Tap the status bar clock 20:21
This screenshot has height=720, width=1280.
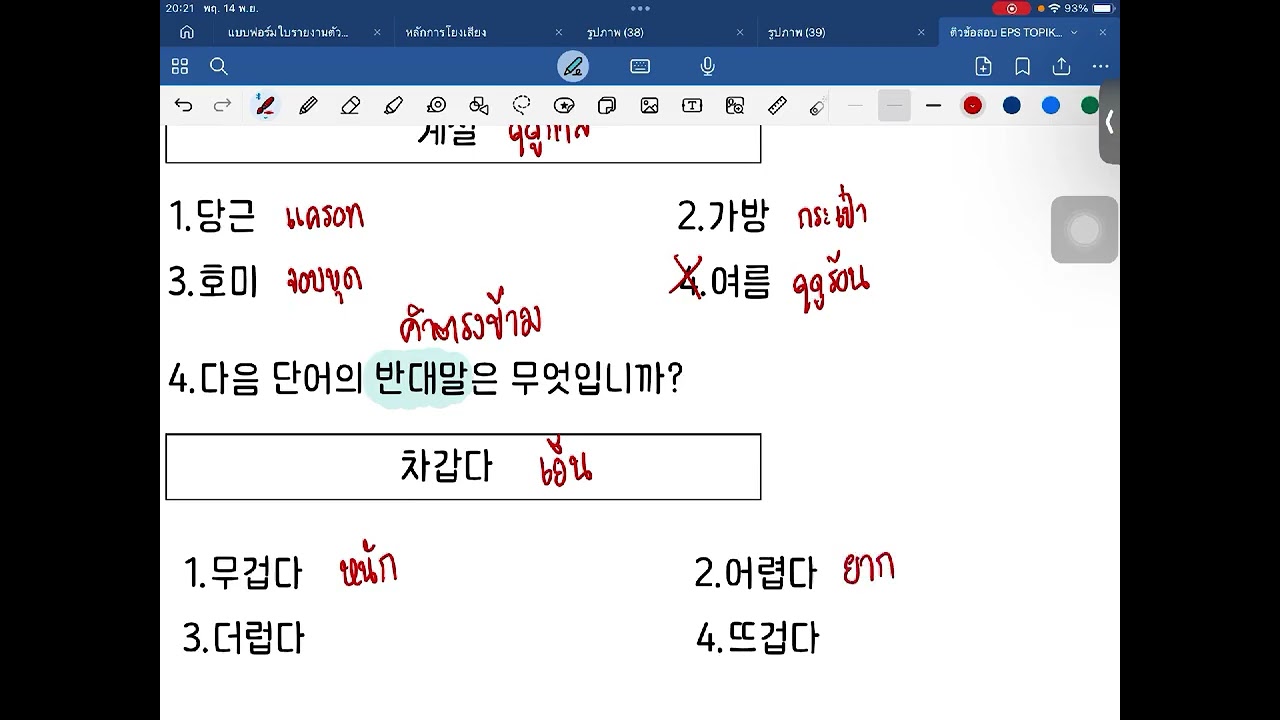tap(180, 8)
